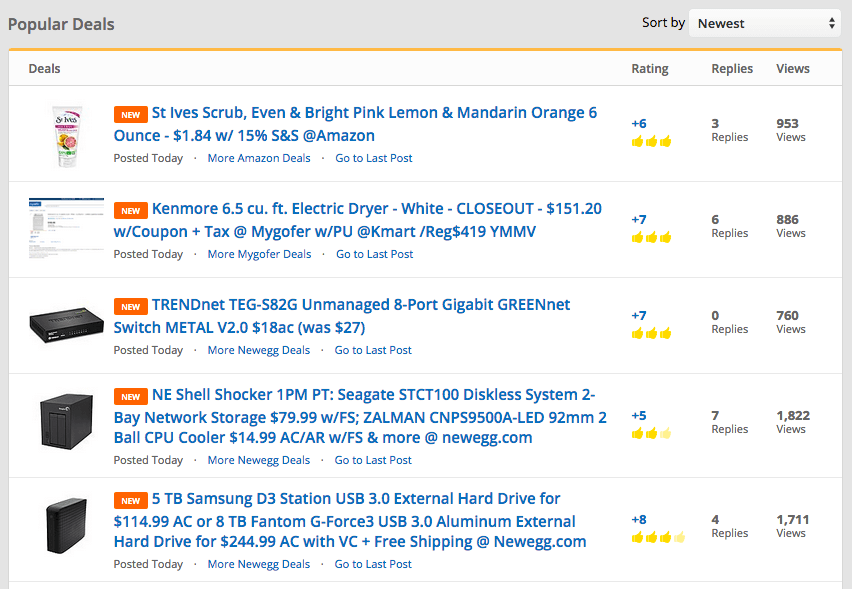Screen dimensions: 852x589
Task: Go to Last Post for Kenmore dryer deal
Action: click(x=374, y=254)
